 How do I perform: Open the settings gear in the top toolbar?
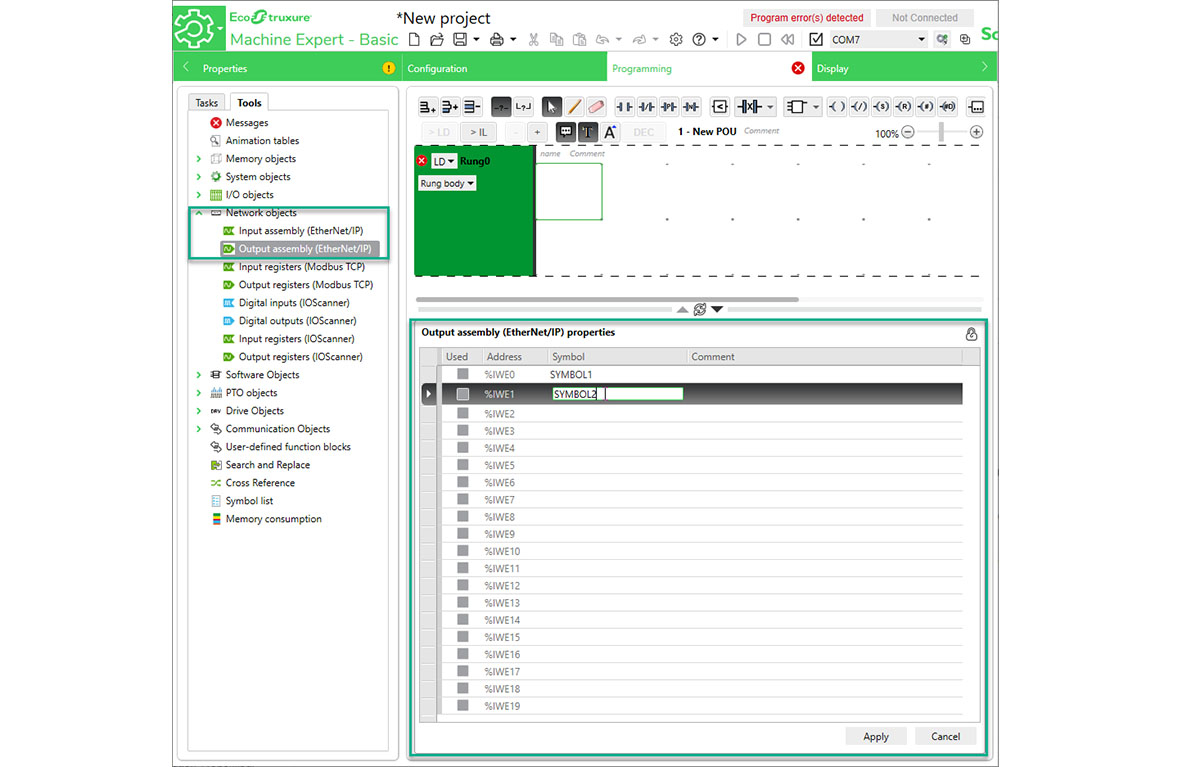[x=676, y=40]
